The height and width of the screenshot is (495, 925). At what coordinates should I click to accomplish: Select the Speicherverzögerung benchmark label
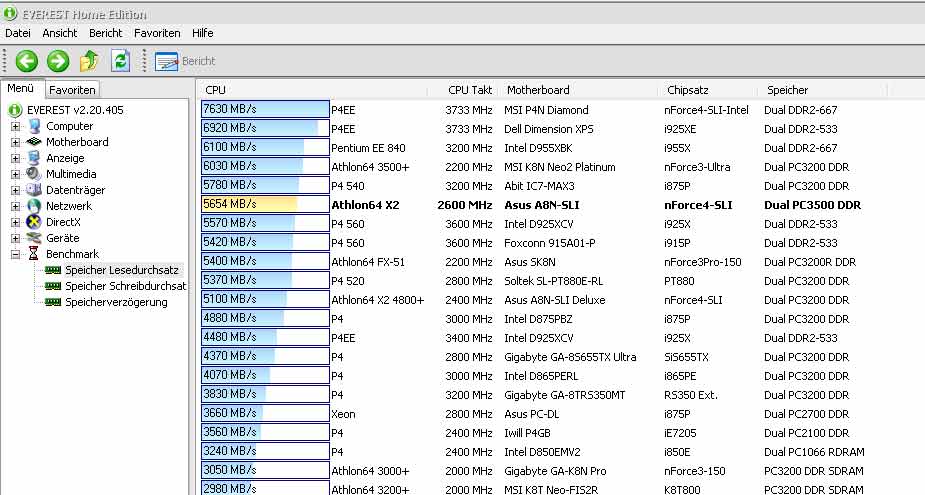116,301
